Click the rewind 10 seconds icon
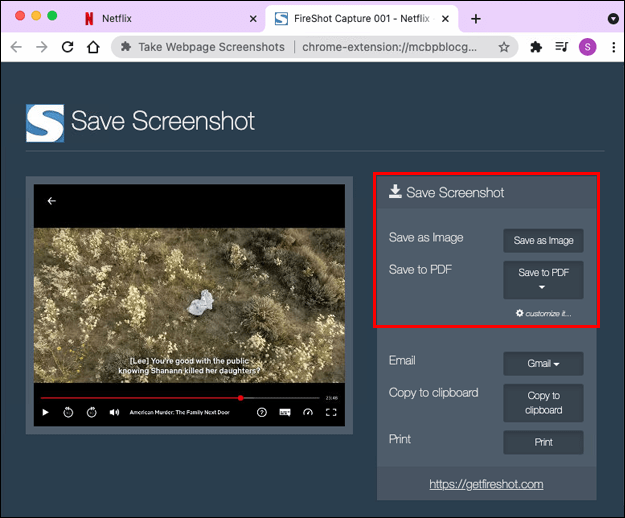 (x=68, y=412)
